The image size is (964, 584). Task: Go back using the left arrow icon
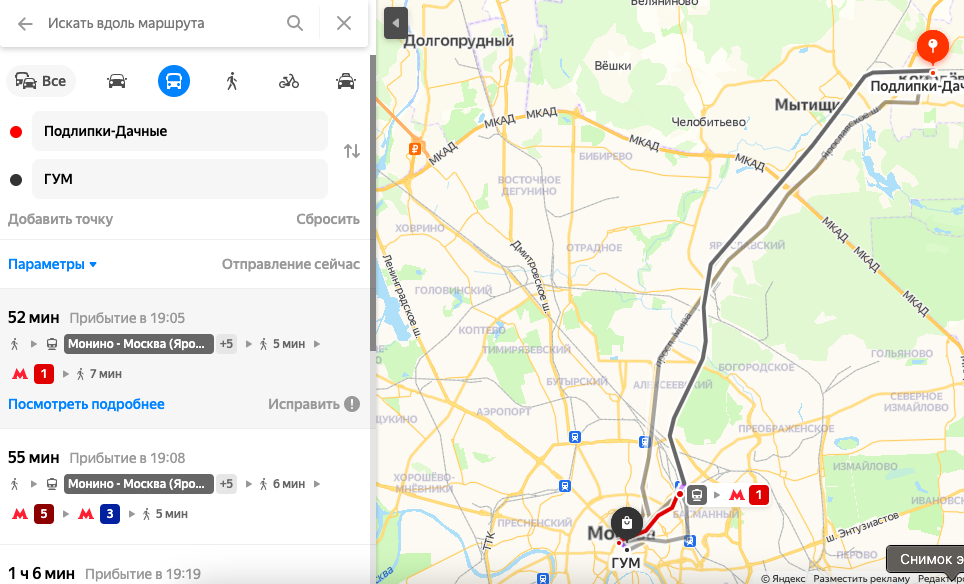25,23
